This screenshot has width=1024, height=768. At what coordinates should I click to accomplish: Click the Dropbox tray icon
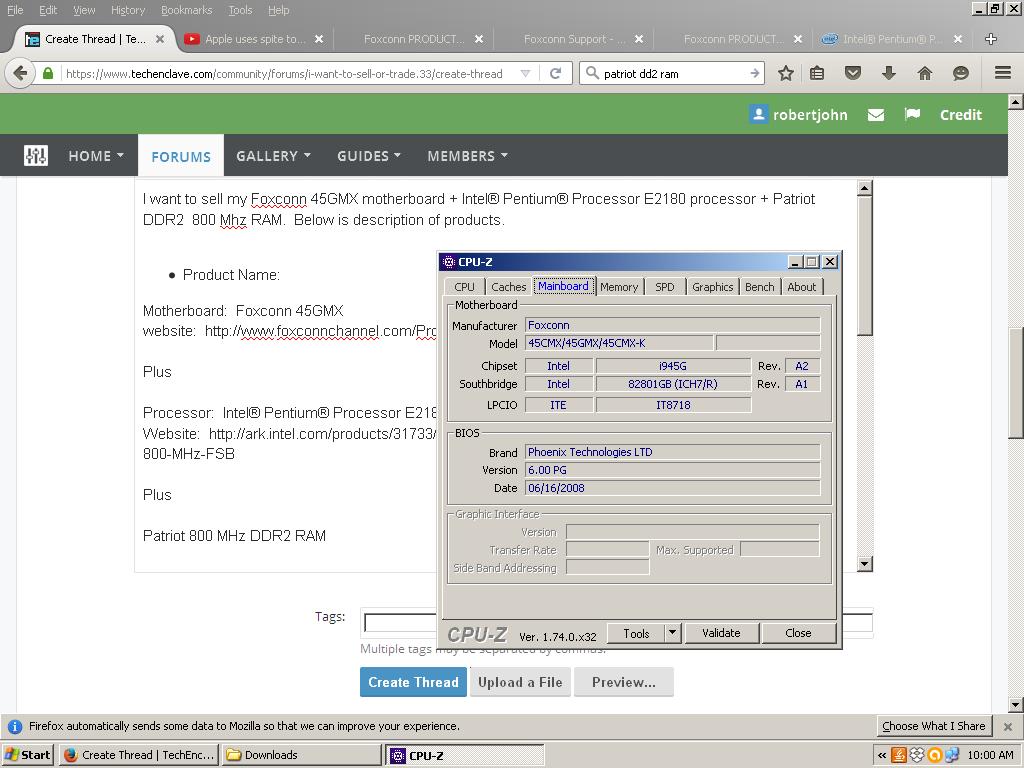point(917,756)
